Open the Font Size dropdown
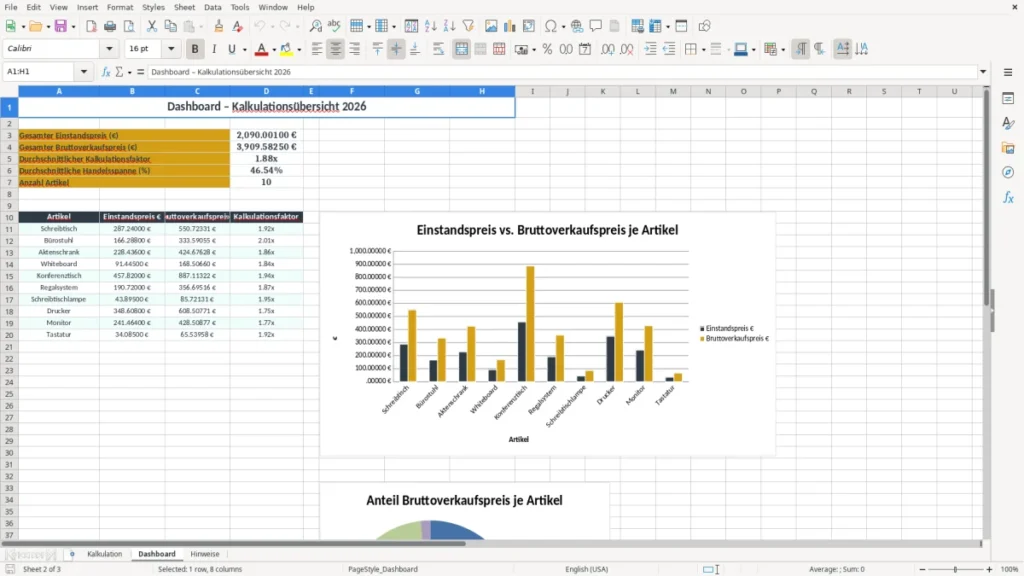This screenshot has height=576, width=1024. pyautogui.click(x=170, y=48)
